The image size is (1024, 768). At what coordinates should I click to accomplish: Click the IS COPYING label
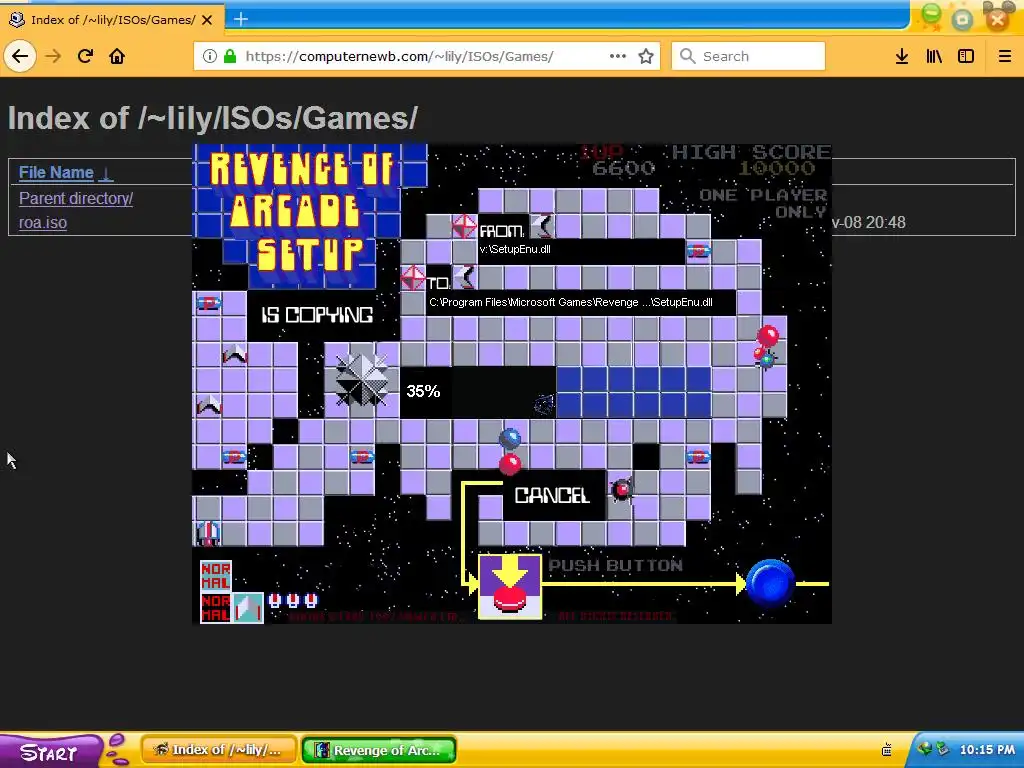(x=317, y=315)
